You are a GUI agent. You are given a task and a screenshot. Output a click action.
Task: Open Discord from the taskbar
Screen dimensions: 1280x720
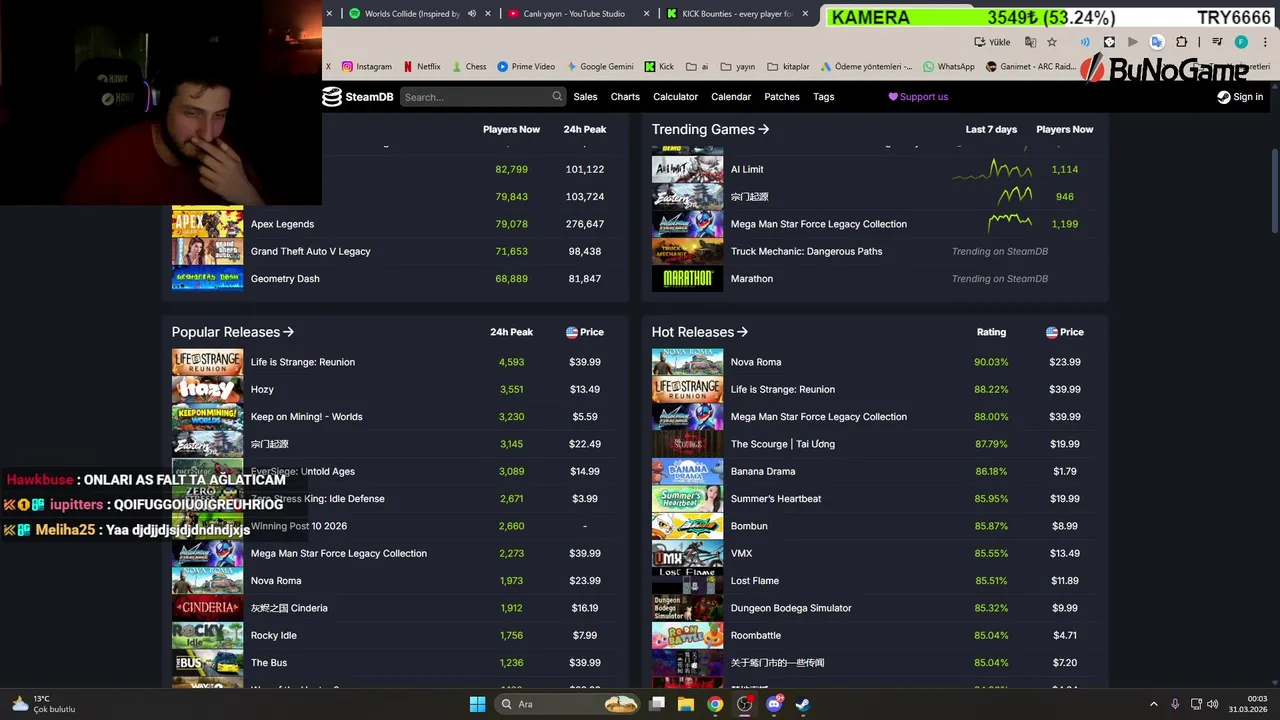774,704
